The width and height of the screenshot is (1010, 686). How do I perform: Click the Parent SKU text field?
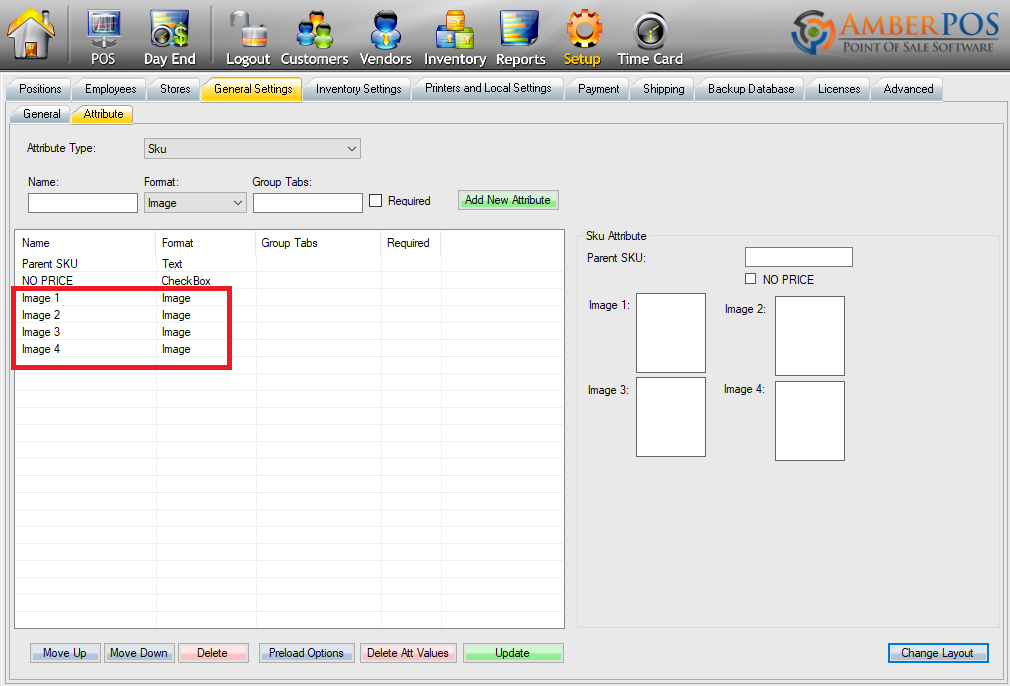tap(799, 257)
